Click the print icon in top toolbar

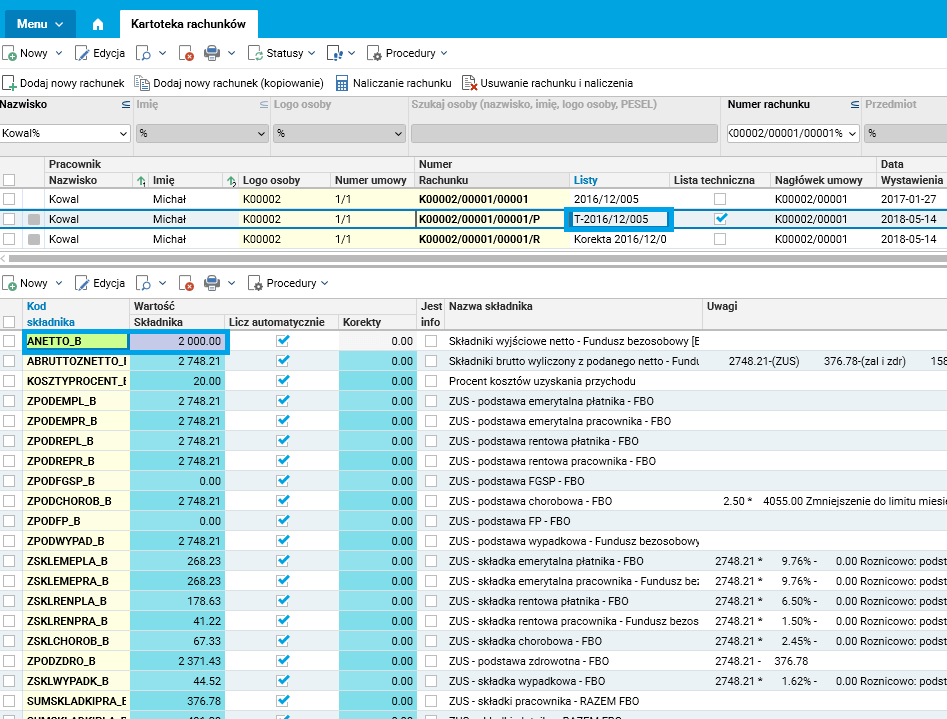pyautogui.click(x=212, y=53)
